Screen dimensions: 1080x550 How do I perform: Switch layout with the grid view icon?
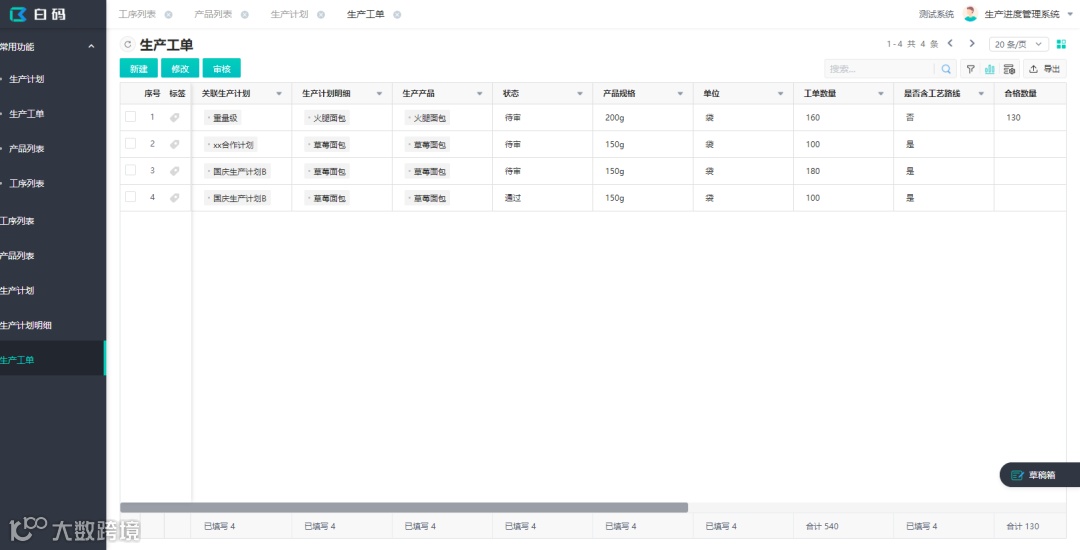click(x=1061, y=44)
